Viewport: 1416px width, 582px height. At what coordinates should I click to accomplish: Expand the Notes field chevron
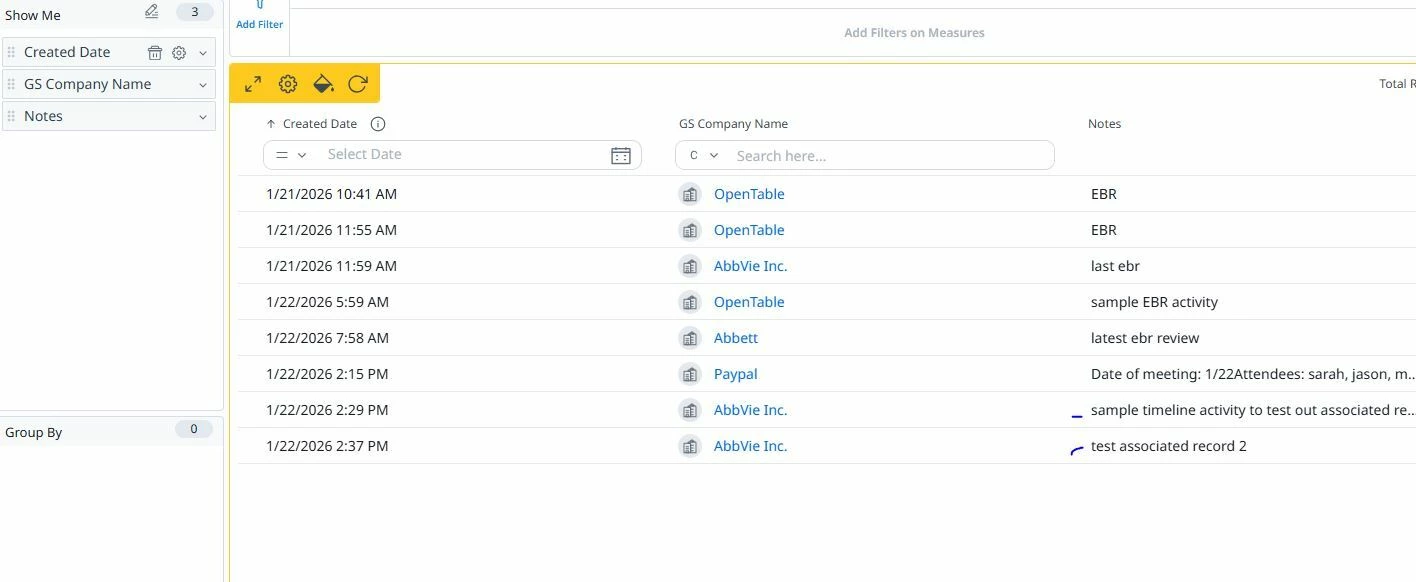[x=203, y=117]
